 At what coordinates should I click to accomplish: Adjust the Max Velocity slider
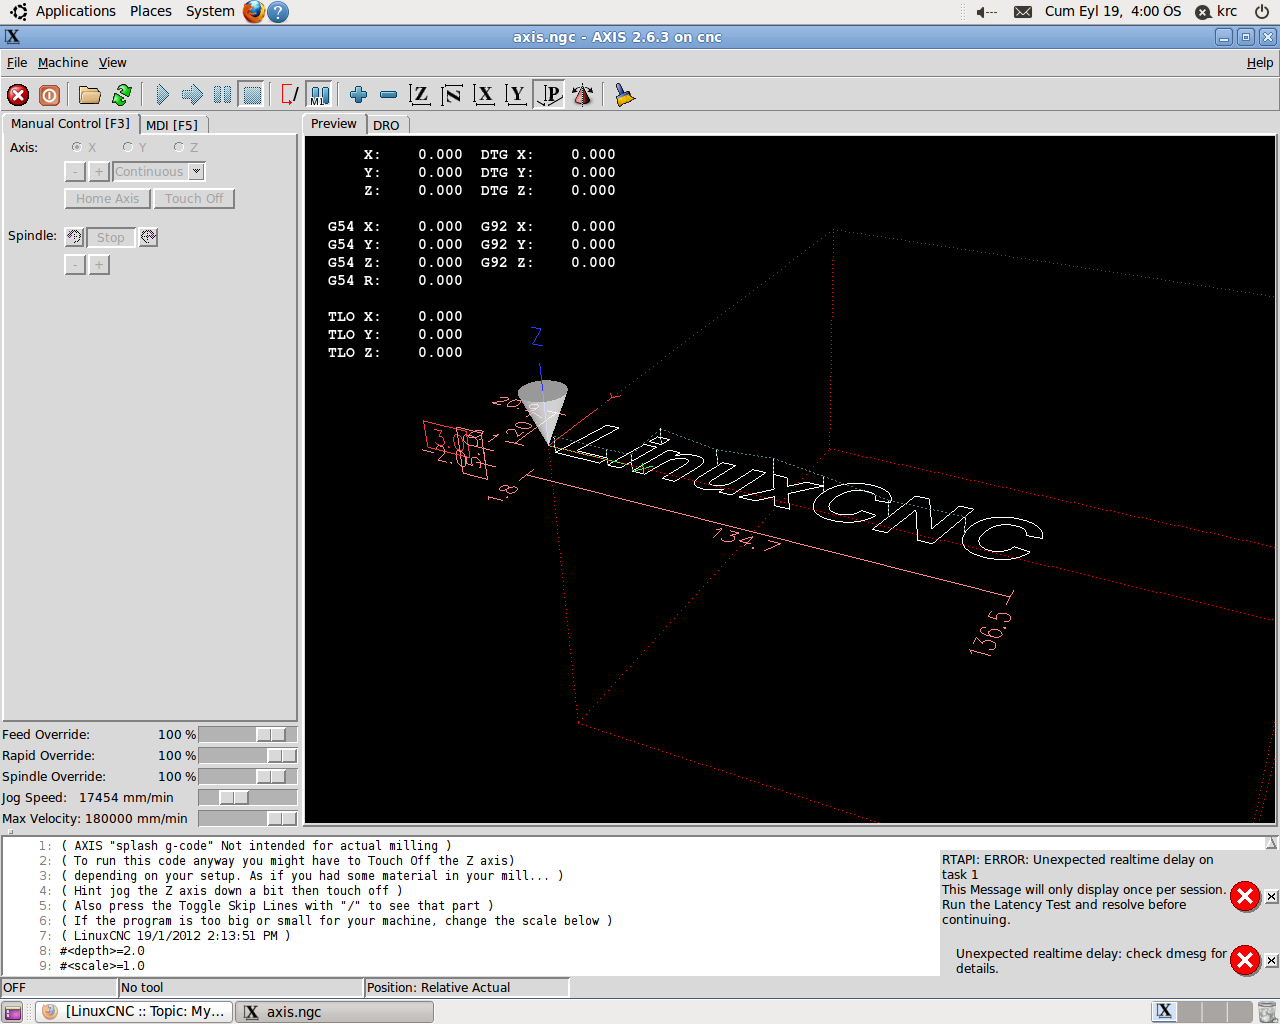pos(248,818)
